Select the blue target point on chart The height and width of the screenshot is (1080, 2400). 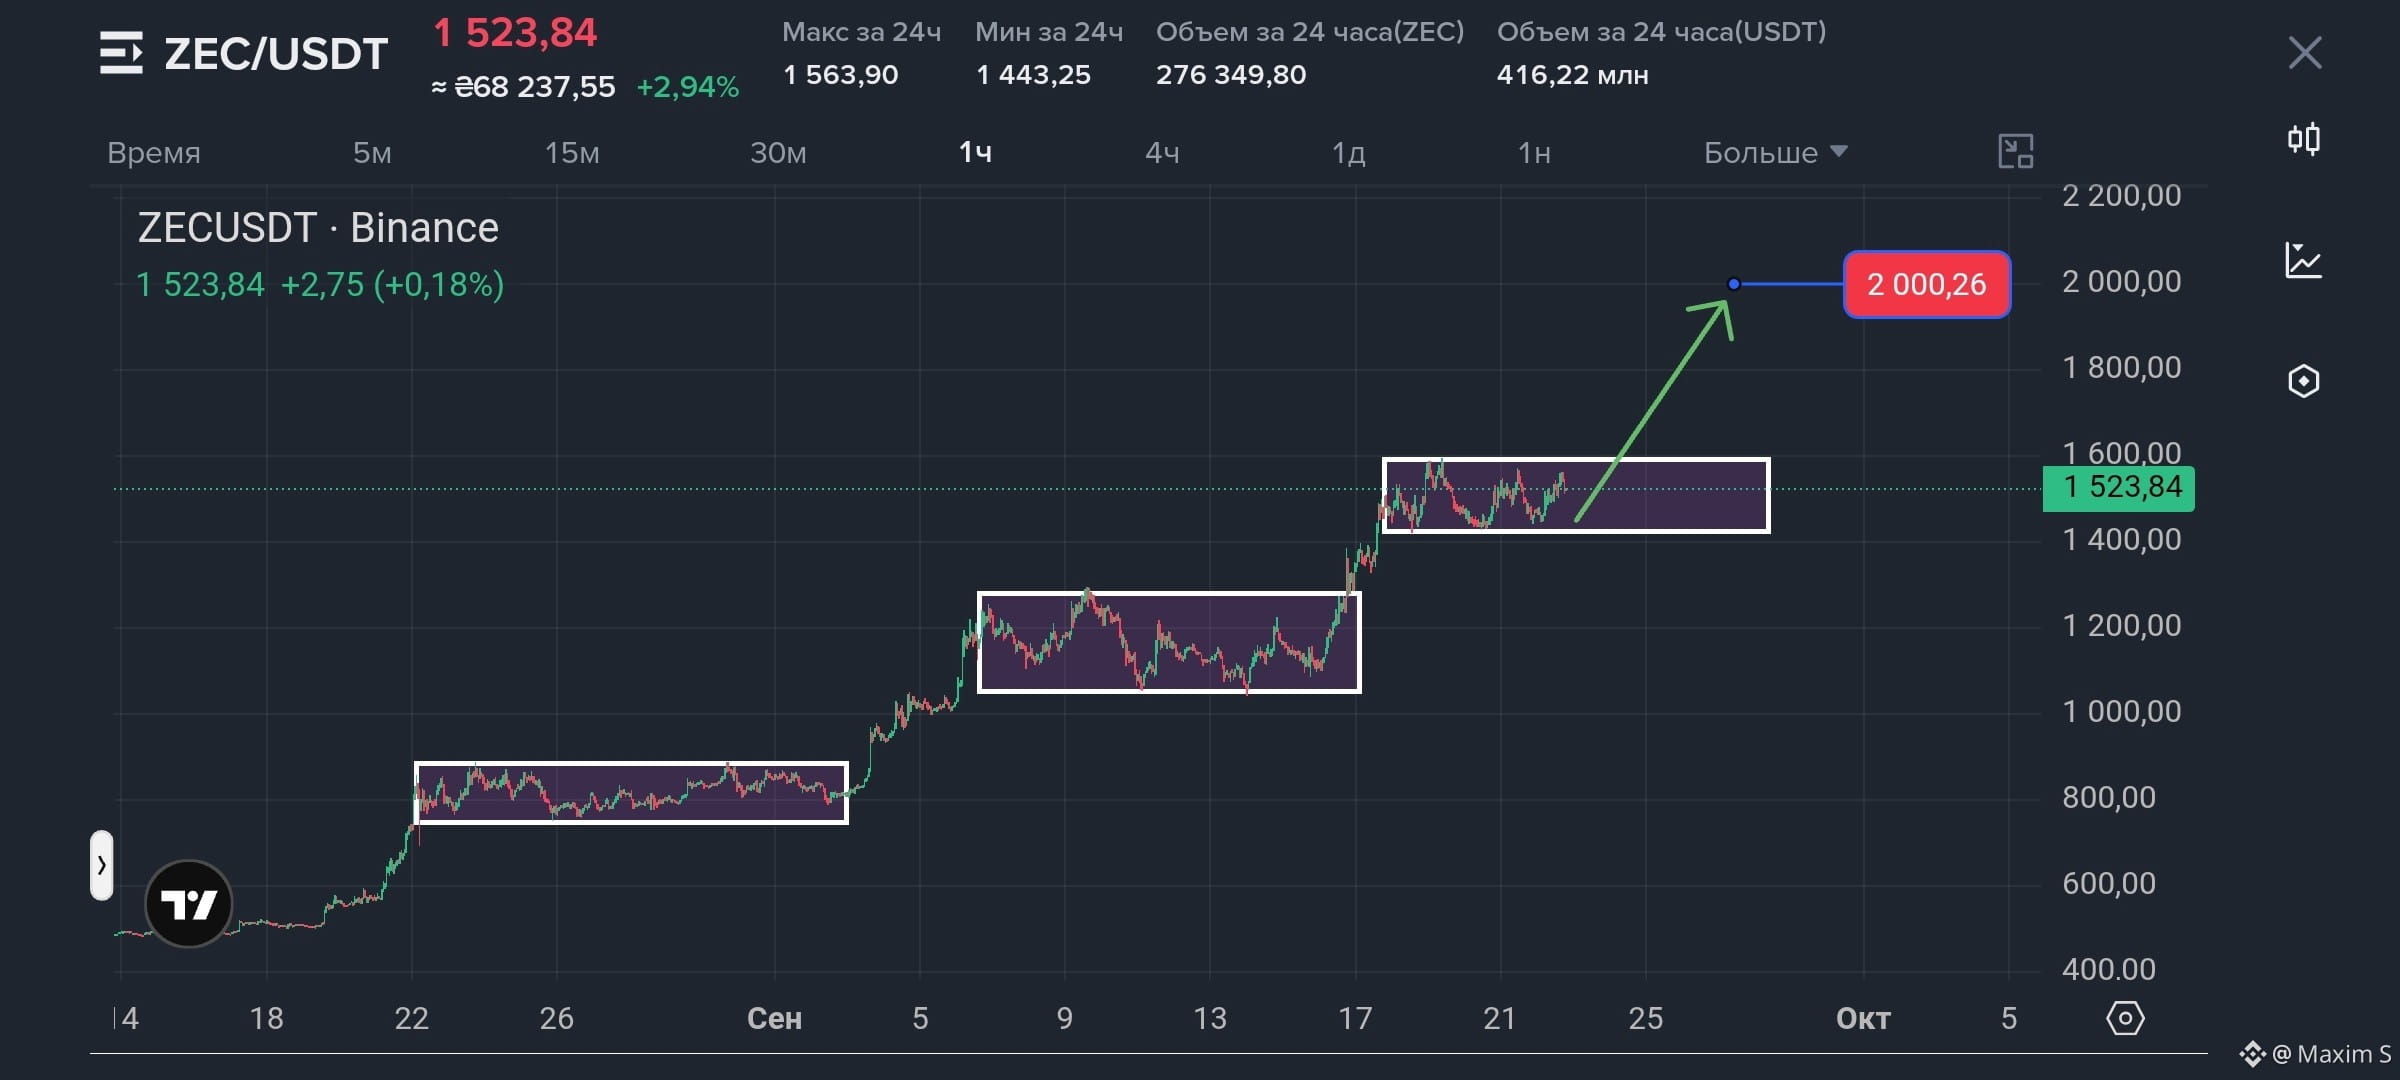click(1734, 284)
